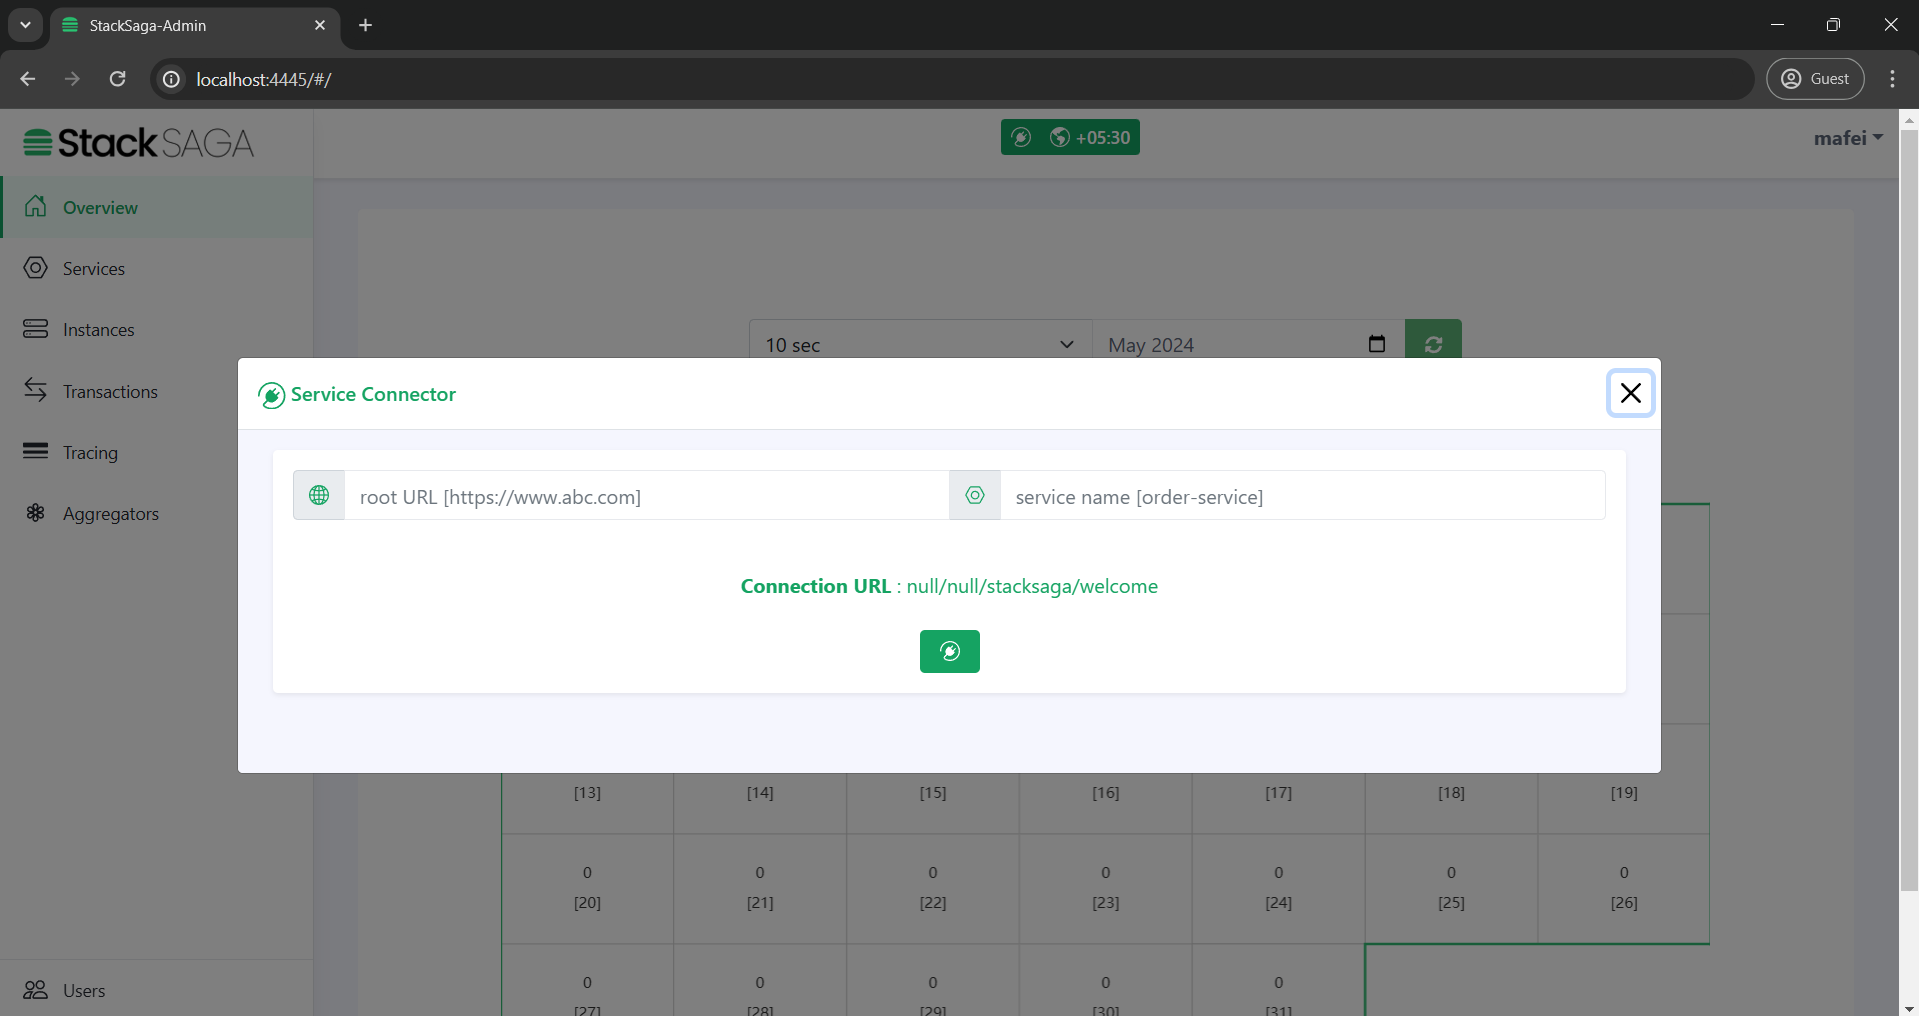Open the Services page

157,268
